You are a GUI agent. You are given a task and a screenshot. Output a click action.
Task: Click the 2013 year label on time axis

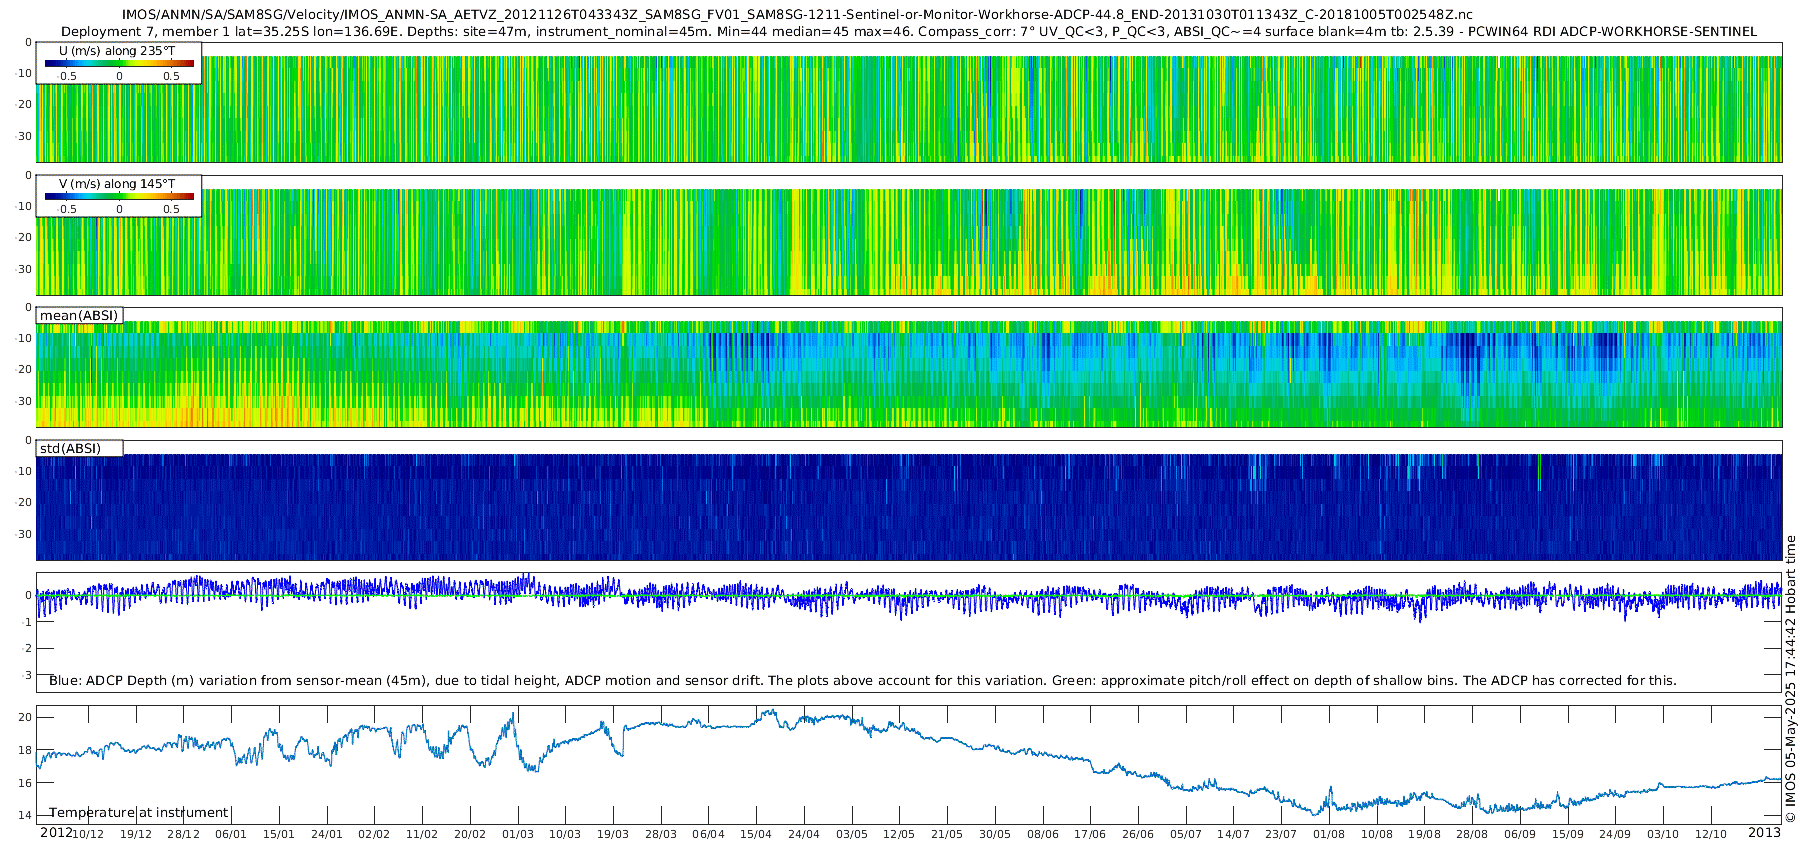point(1764,833)
